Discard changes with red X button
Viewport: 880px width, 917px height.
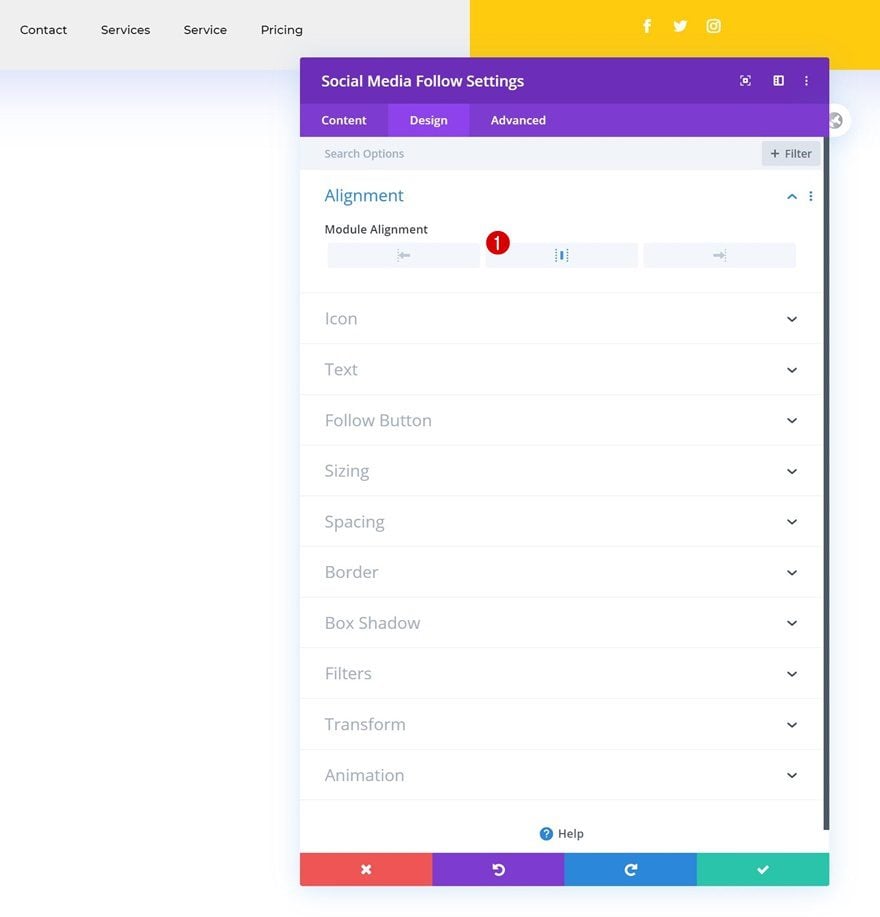(x=366, y=870)
